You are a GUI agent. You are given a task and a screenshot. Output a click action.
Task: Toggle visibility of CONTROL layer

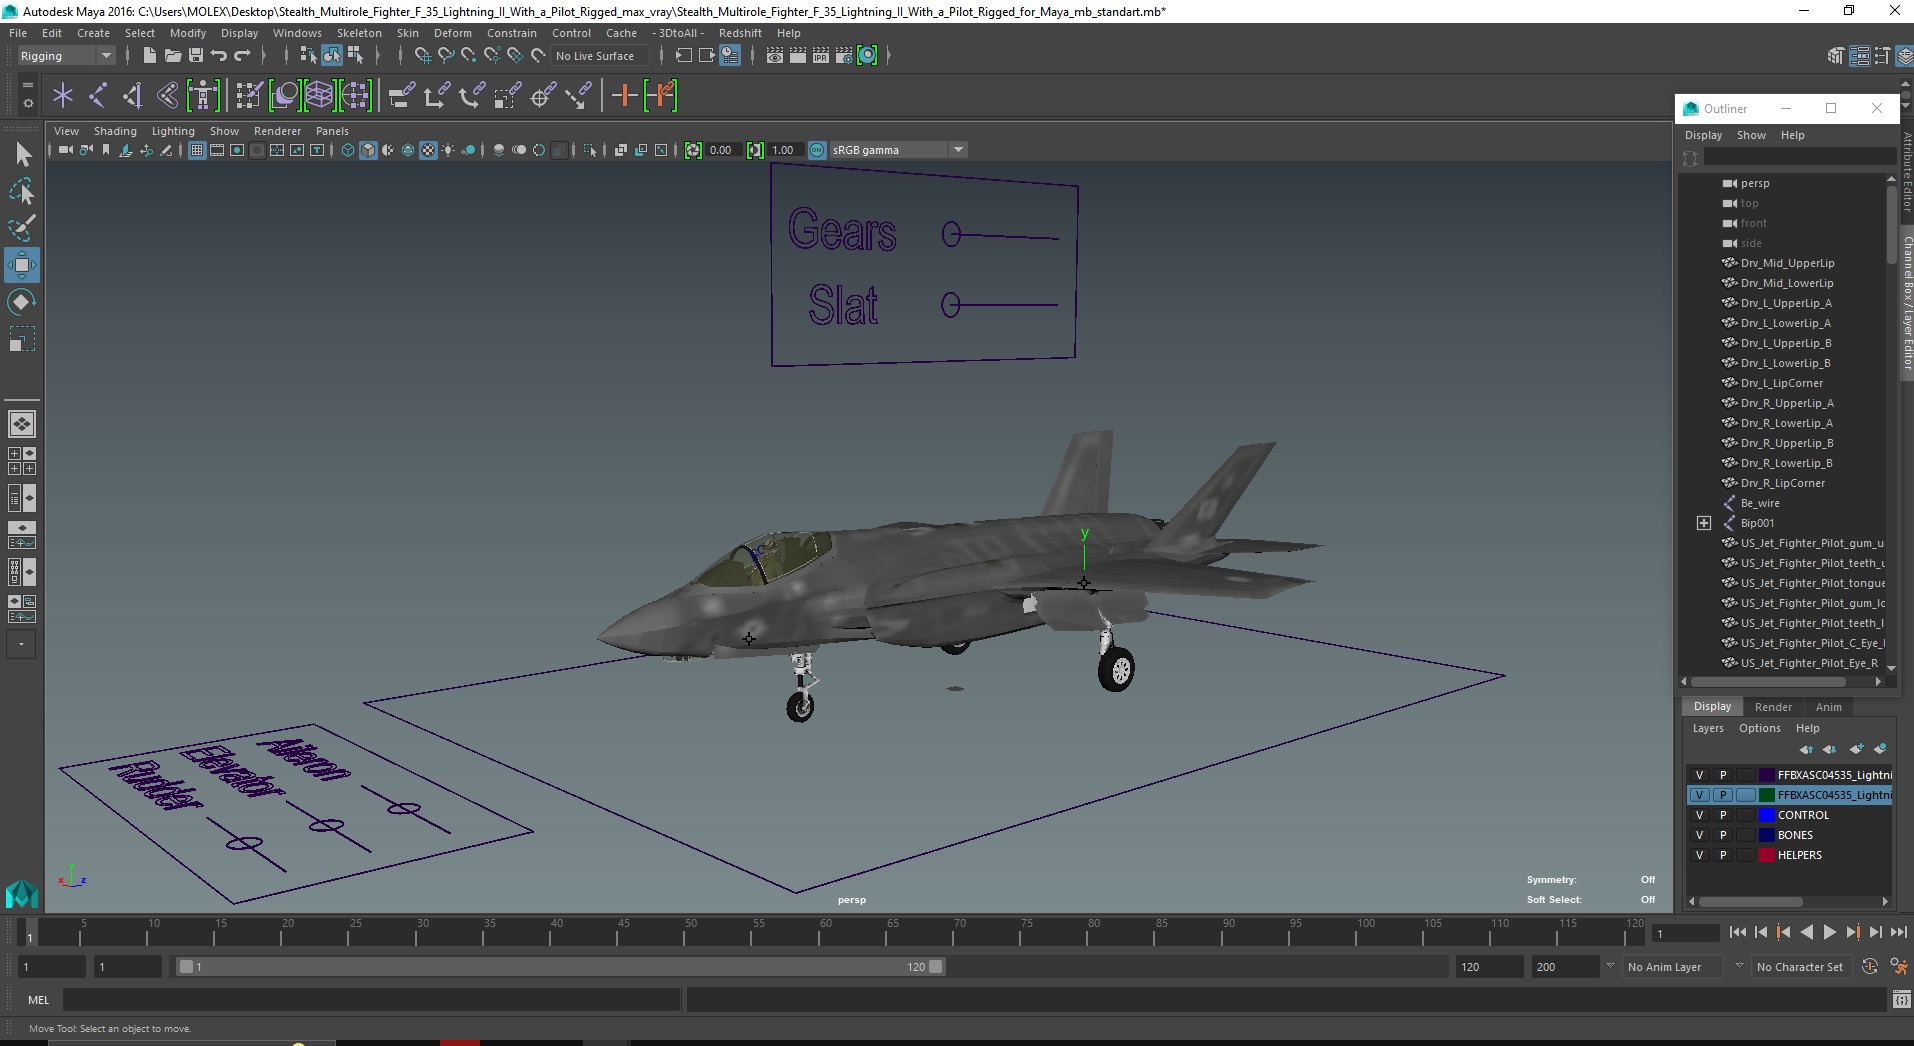[x=1699, y=815]
